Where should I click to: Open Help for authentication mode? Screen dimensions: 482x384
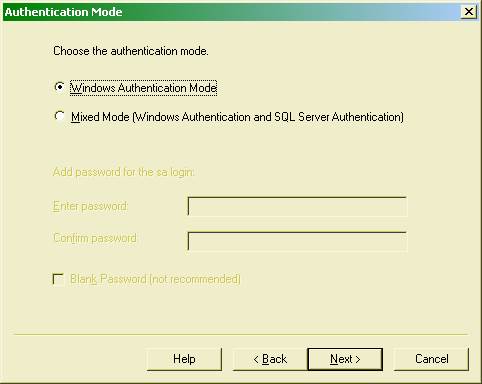(184, 359)
